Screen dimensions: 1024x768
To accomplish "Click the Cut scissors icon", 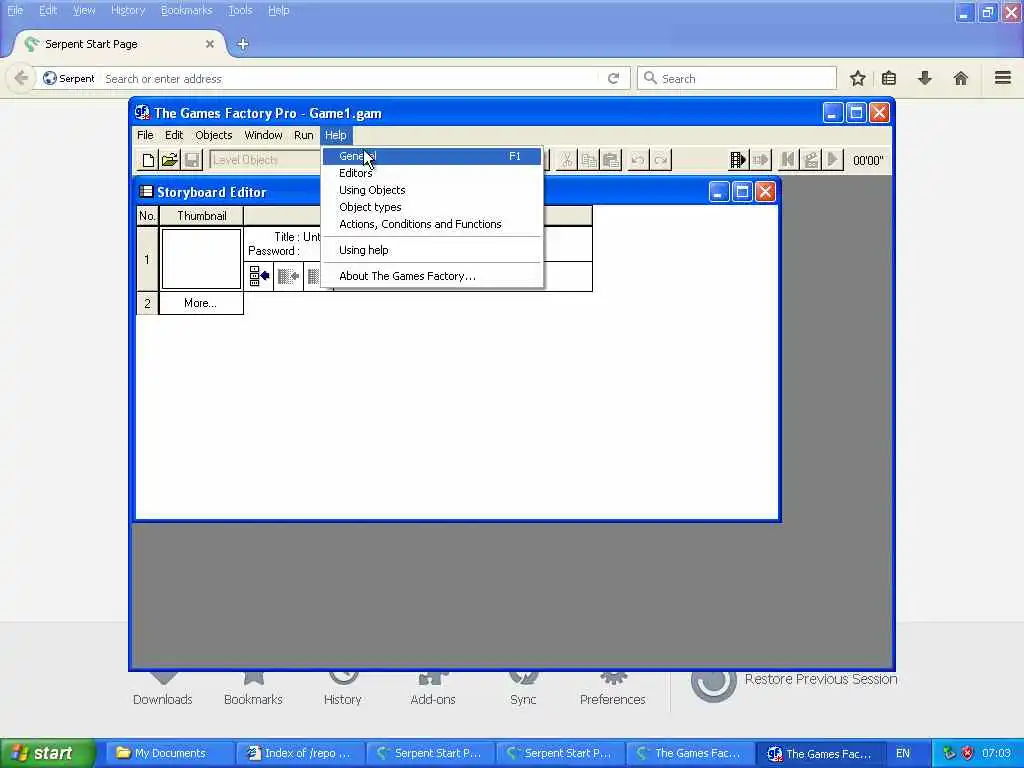I will (x=567, y=160).
